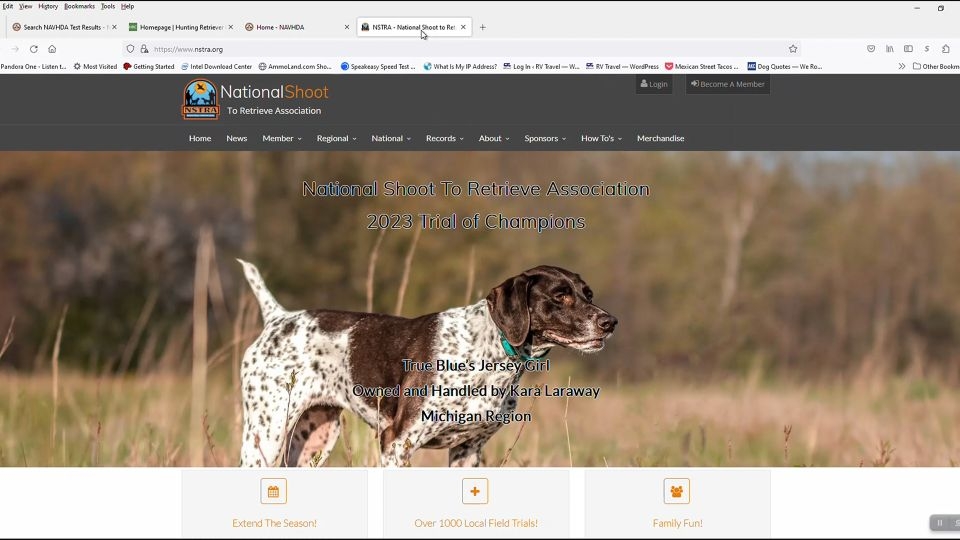Expand the About dropdown menu
The width and height of the screenshot is (960, 540).
[493, 138]
